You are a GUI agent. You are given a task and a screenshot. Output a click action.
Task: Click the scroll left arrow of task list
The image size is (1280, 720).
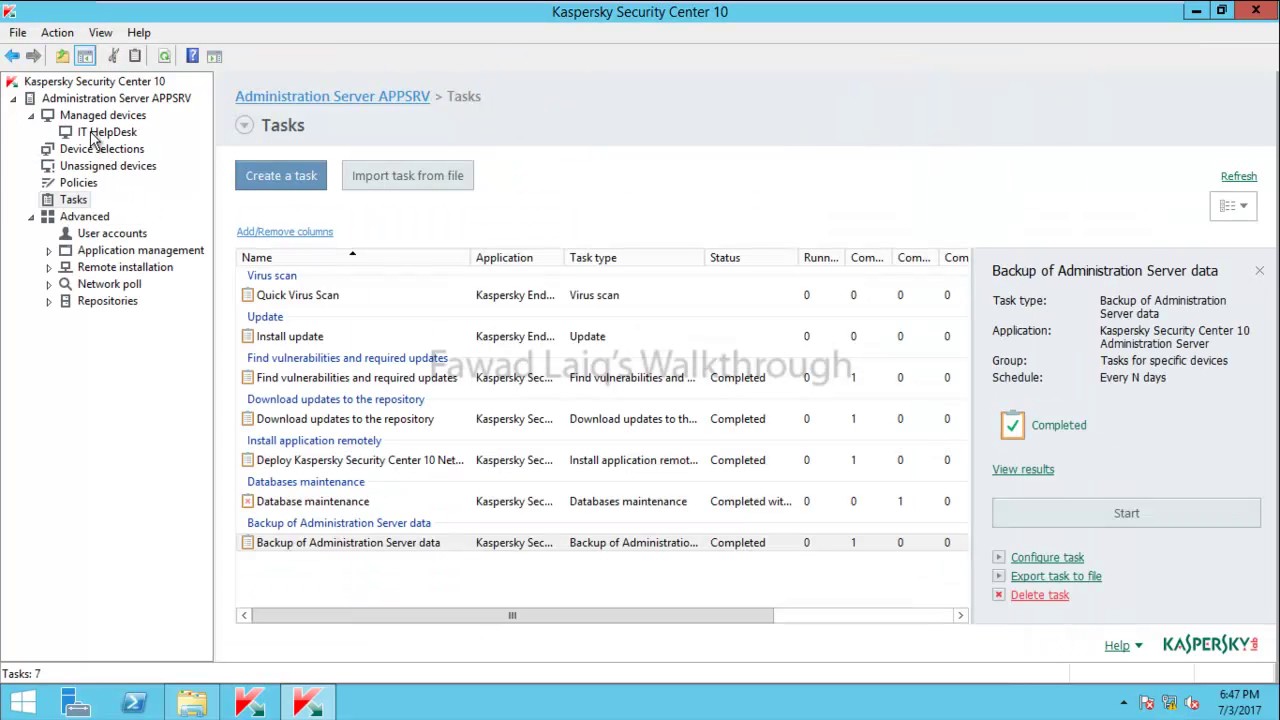tap(243, 616)
